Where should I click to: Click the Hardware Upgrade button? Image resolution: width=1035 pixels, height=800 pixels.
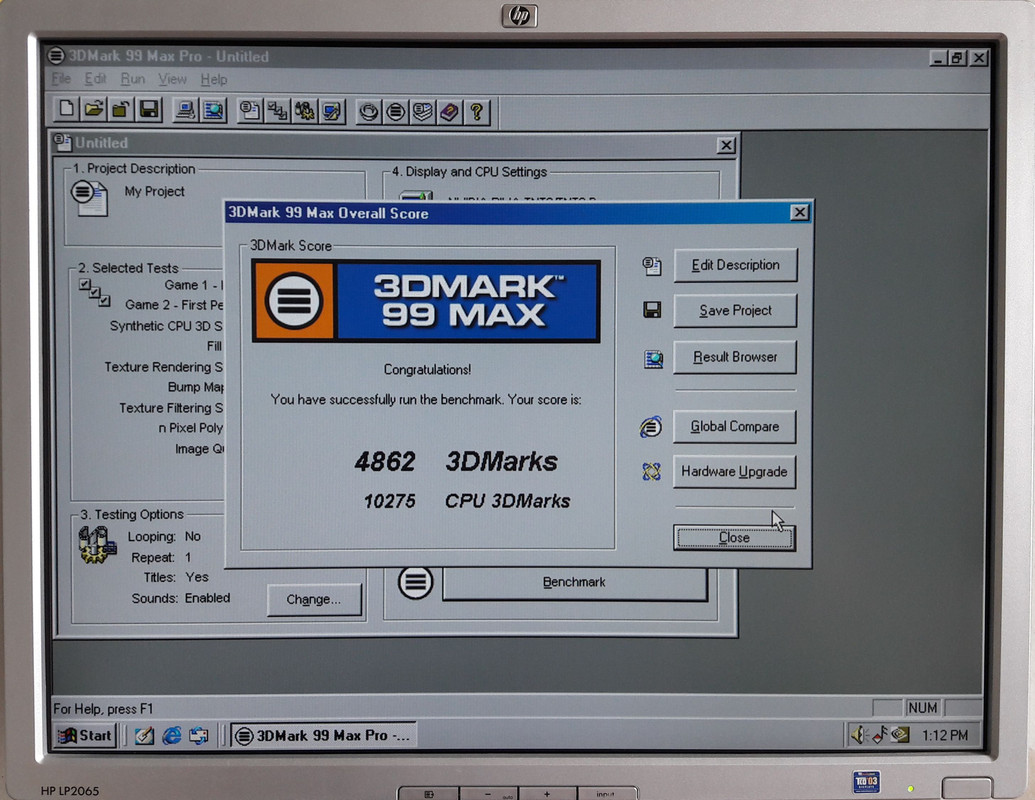734,471
